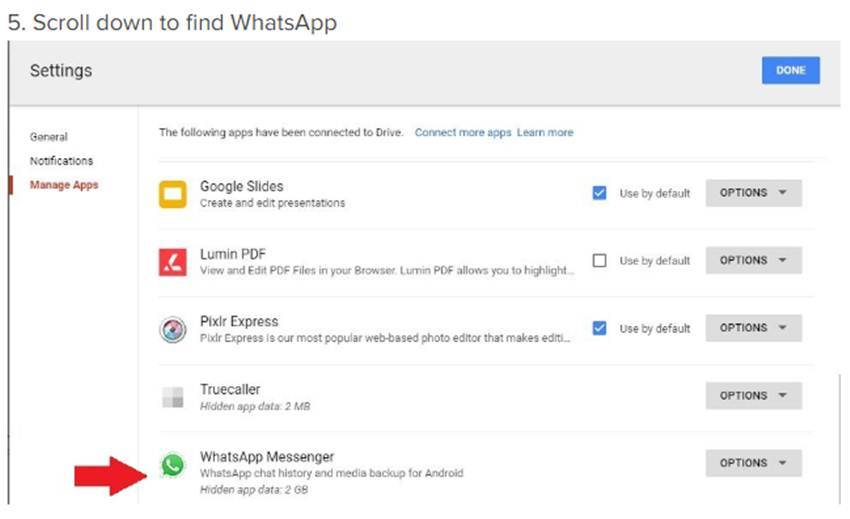Click the Truecaller app icon
850x519 pixels.
coord(173,397)
